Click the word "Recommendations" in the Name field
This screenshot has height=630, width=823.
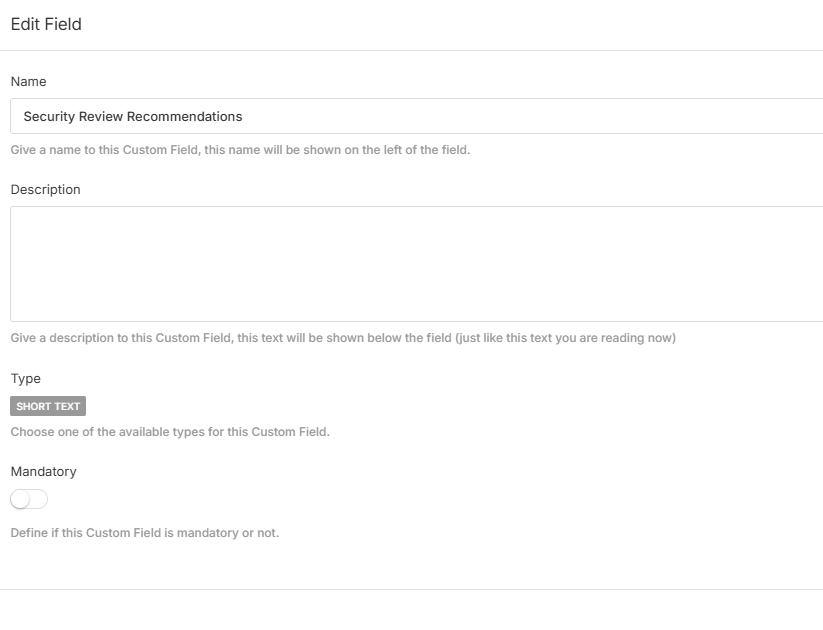pos(185,116)
